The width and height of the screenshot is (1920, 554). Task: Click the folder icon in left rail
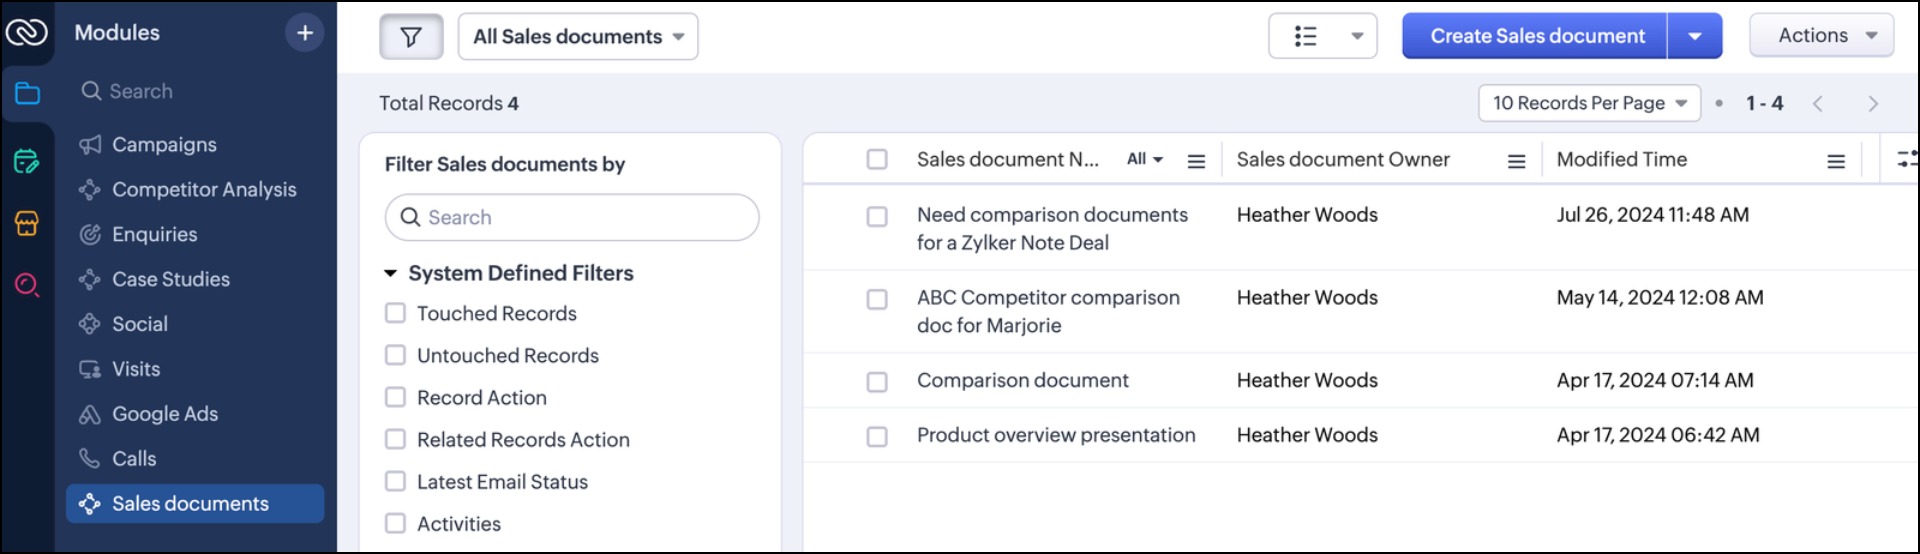pos(27,94)
